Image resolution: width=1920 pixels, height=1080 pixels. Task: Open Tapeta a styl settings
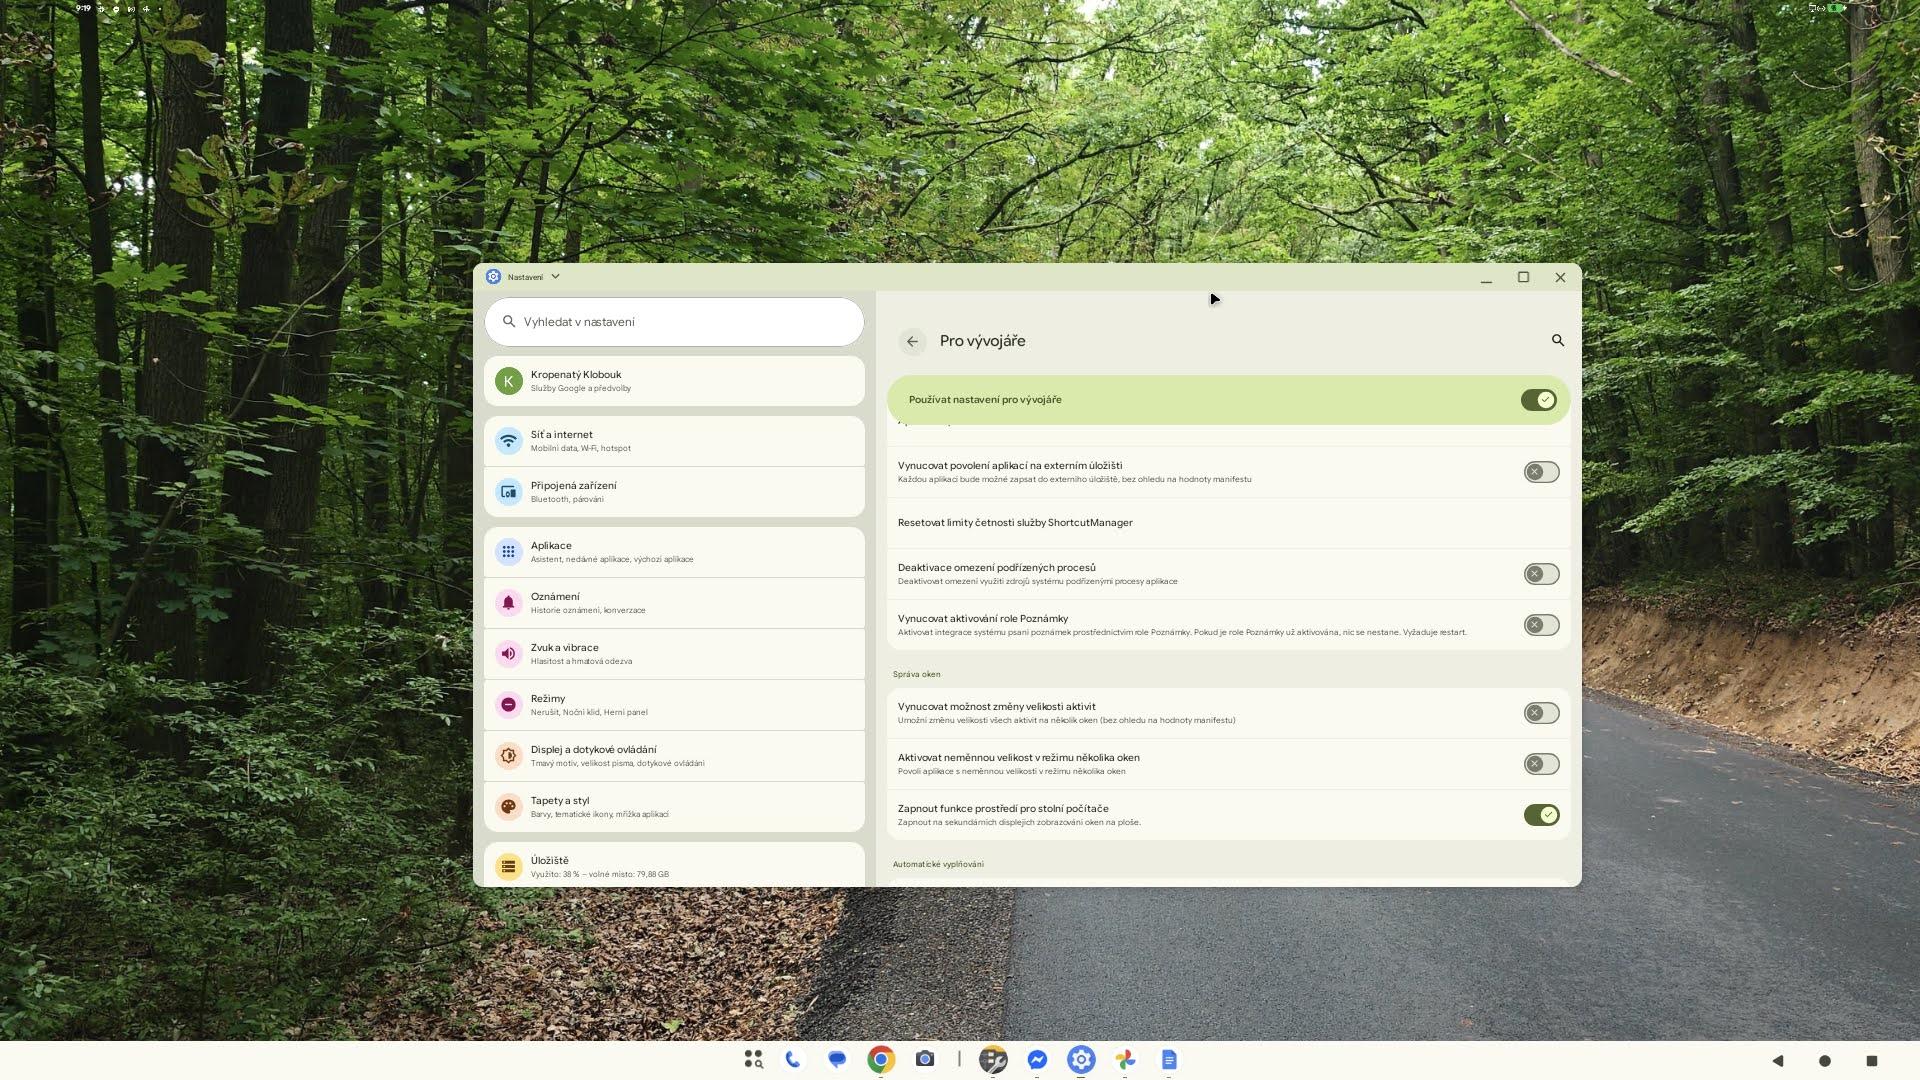coord(674,807)
